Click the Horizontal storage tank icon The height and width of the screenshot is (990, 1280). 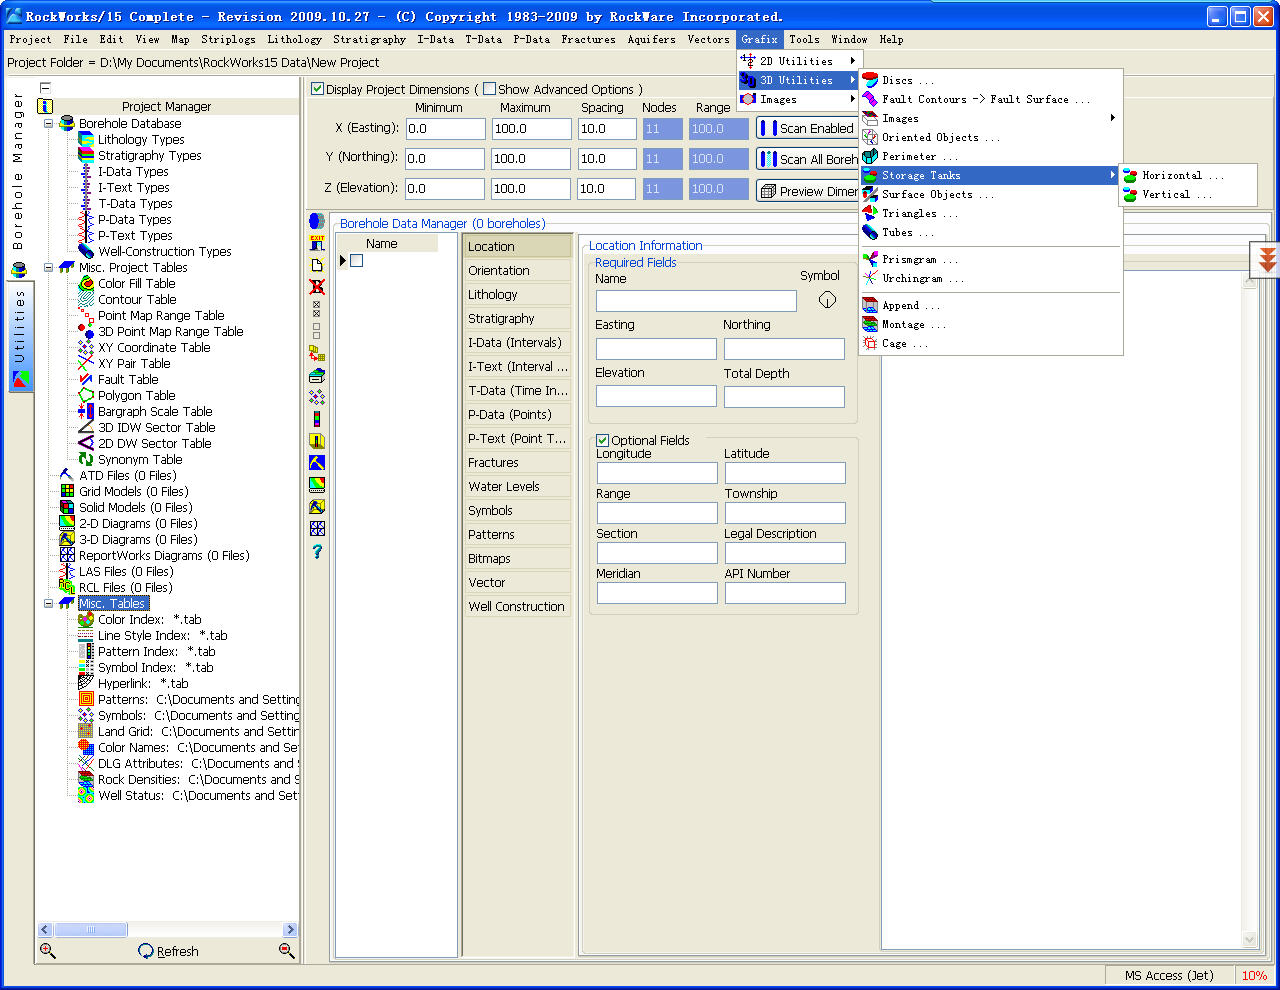(x=1130, y=175)
